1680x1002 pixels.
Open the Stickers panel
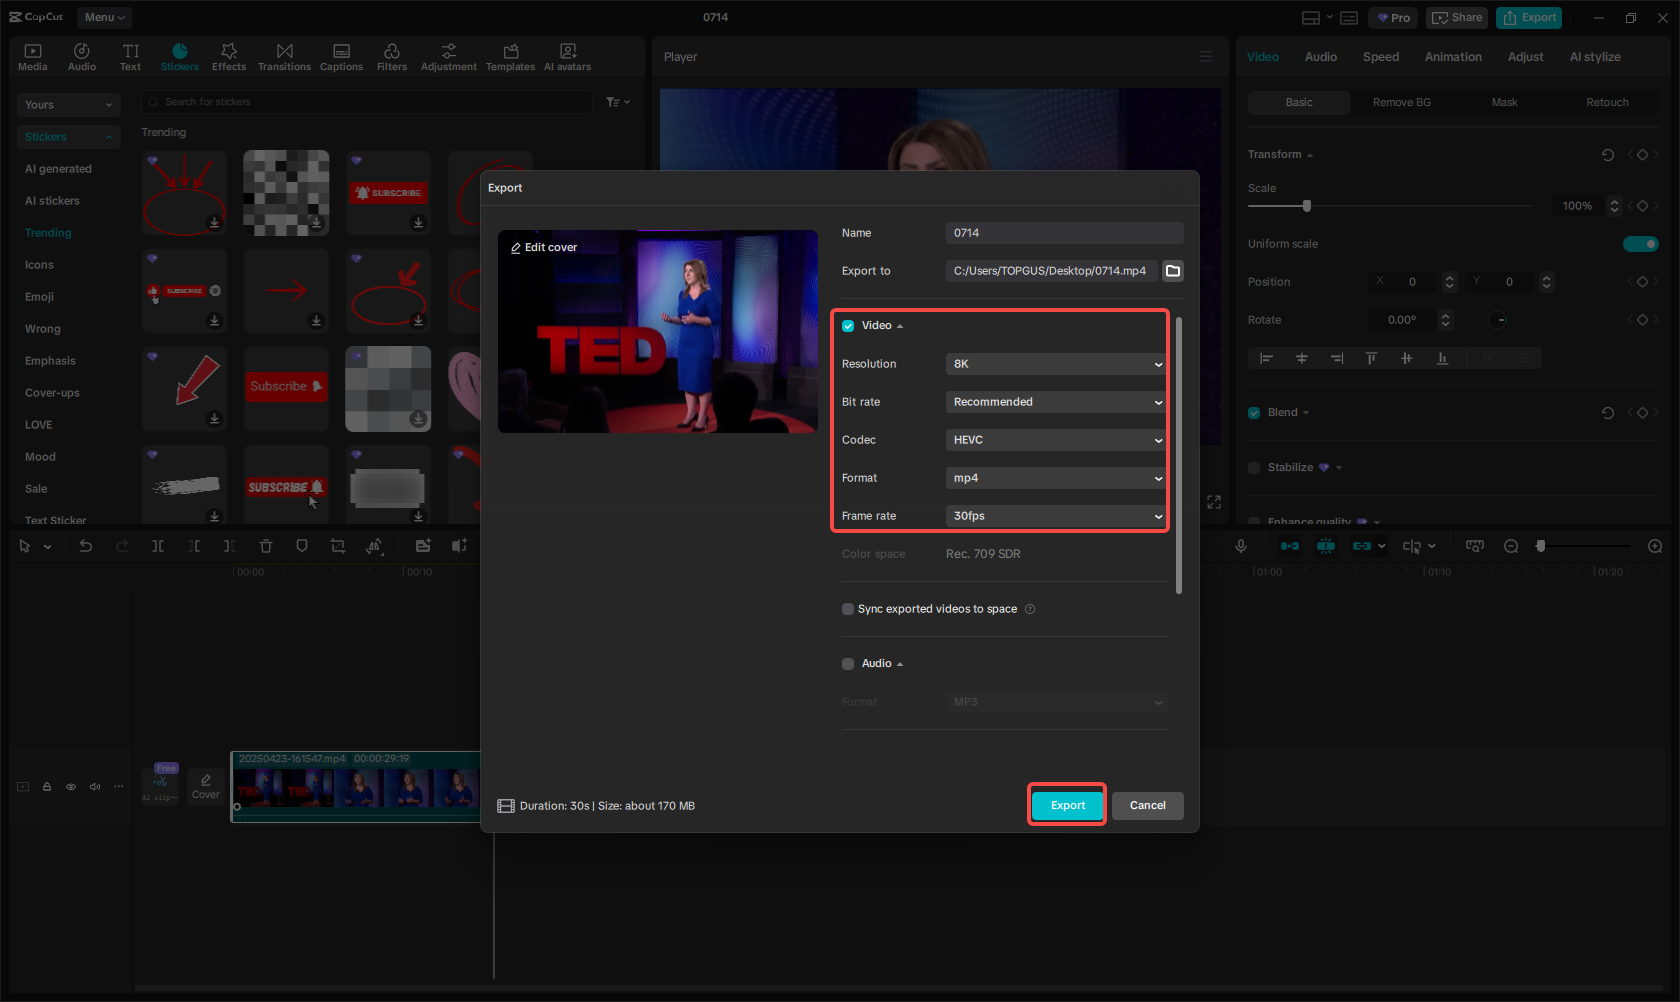click(180, 55)
